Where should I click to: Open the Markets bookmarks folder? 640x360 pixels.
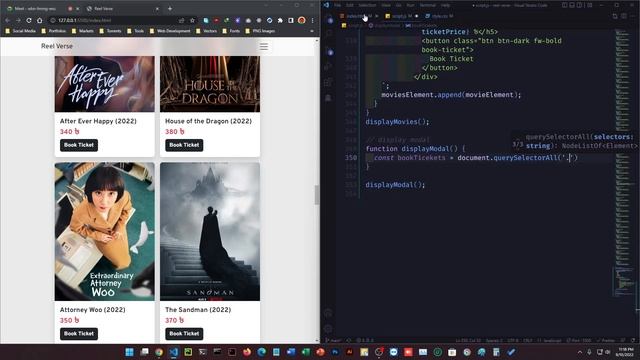click(x=82, y=31)
